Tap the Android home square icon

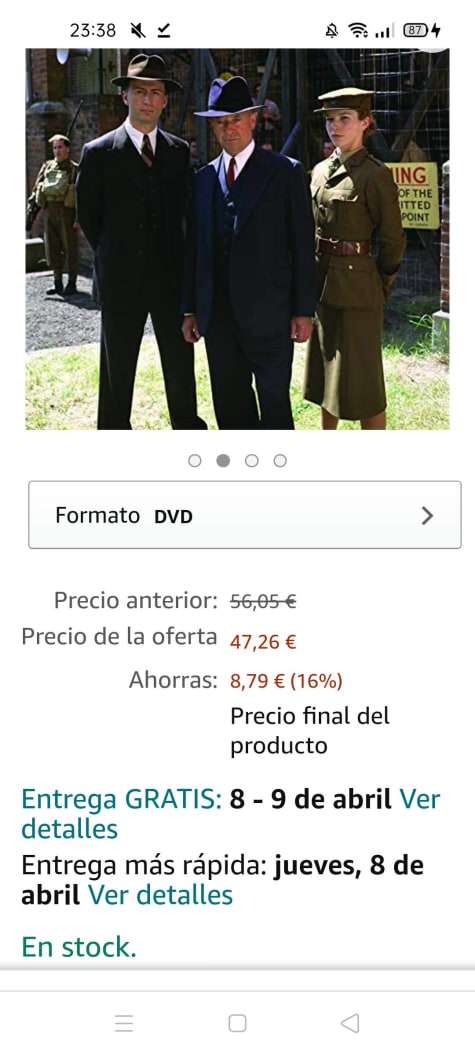[x=237, y=1023]
